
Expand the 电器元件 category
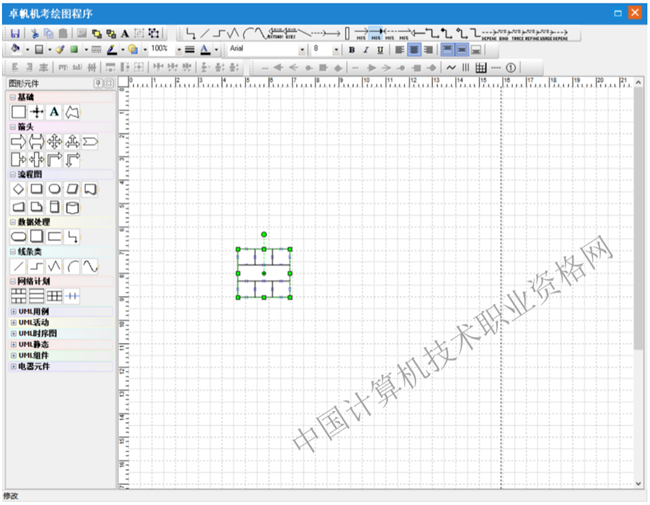click(13, 367)
